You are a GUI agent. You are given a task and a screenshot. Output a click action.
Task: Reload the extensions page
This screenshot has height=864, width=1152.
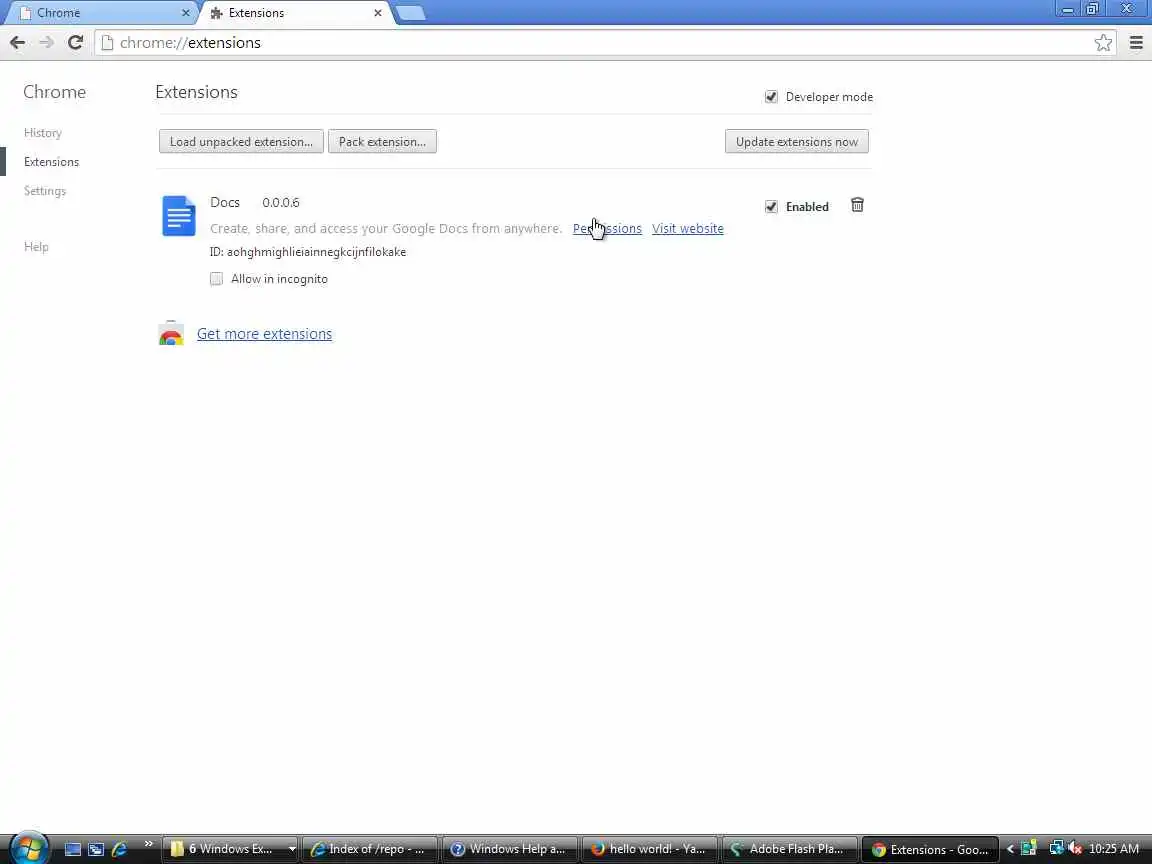(x=75, y=43)
